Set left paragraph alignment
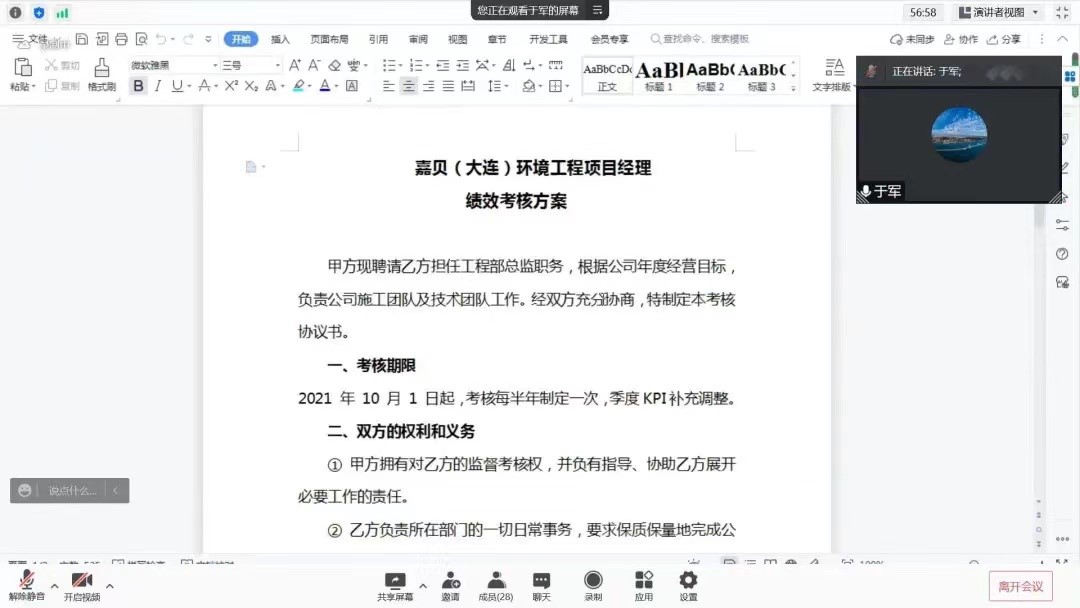The width and height of the screenshot is (1080, 608). (388, 86)
